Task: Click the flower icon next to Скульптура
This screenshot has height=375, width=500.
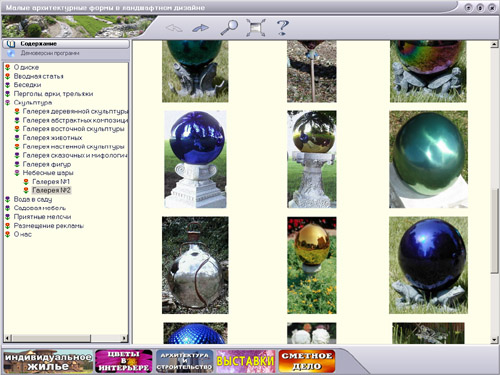Action: [8, 103]
